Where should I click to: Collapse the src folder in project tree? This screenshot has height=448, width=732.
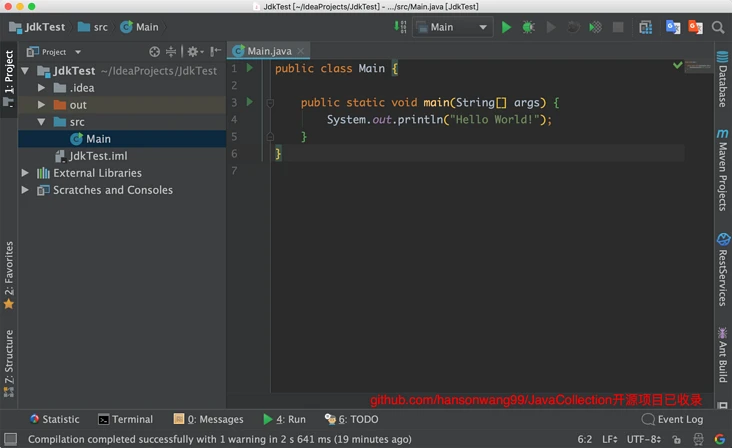coord(42,122)
